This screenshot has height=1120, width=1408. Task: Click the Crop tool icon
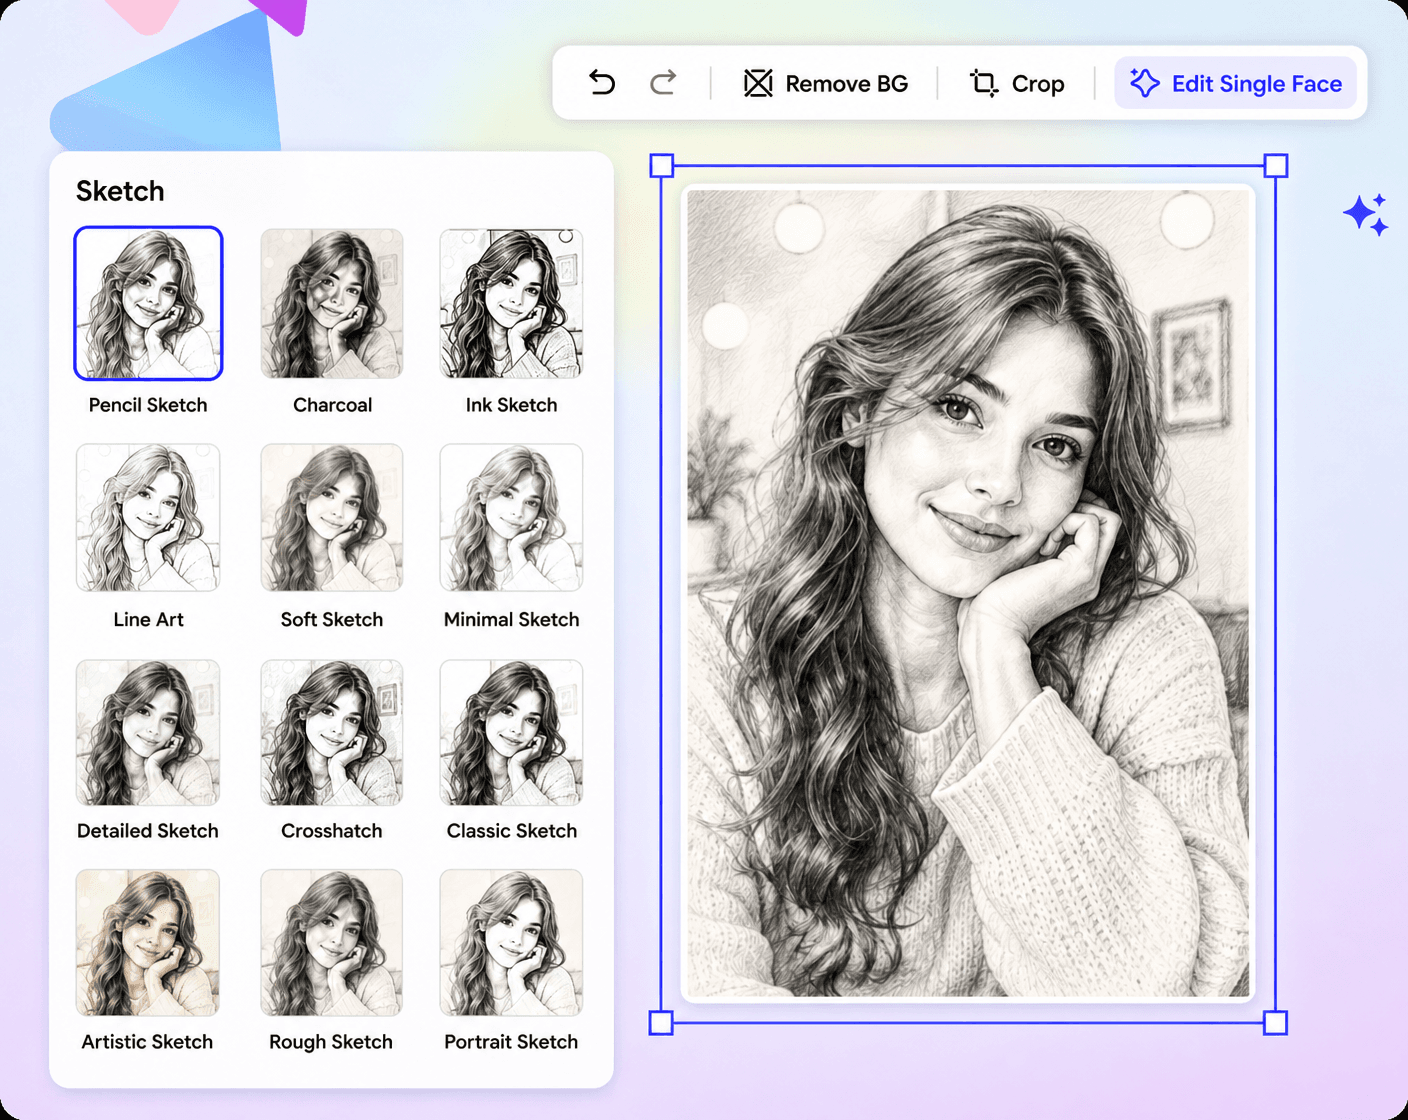click(x=984, y=83)
